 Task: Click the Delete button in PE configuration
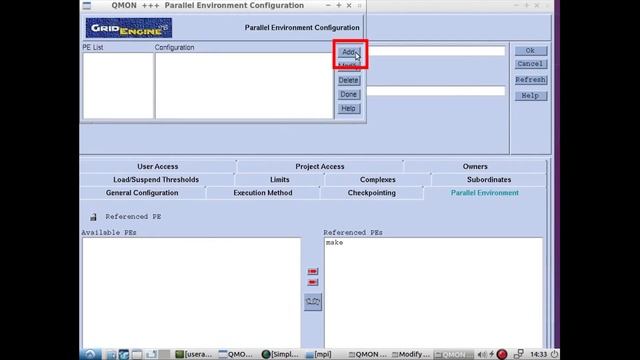[349, 80]
